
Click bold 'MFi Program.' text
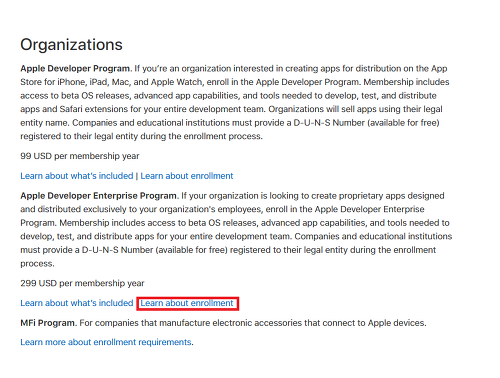(49, 323)
